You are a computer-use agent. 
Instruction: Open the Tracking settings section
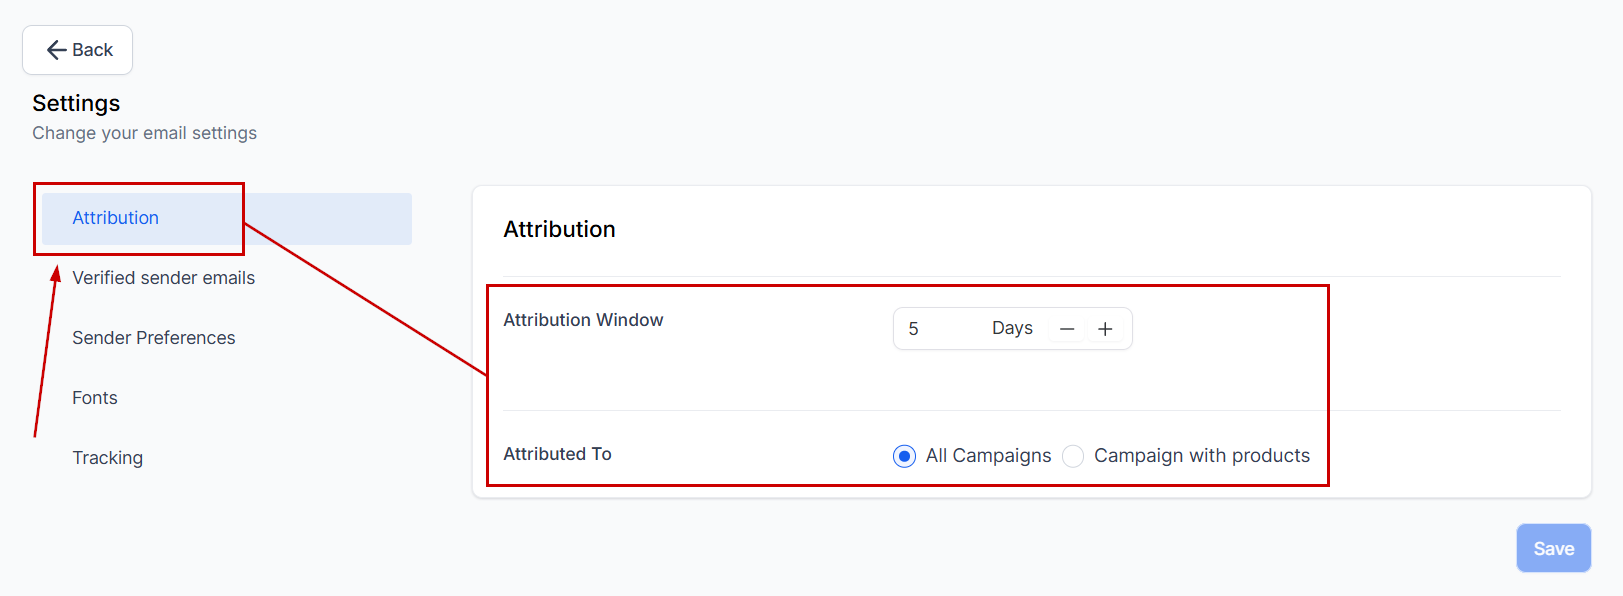point(107,458)
